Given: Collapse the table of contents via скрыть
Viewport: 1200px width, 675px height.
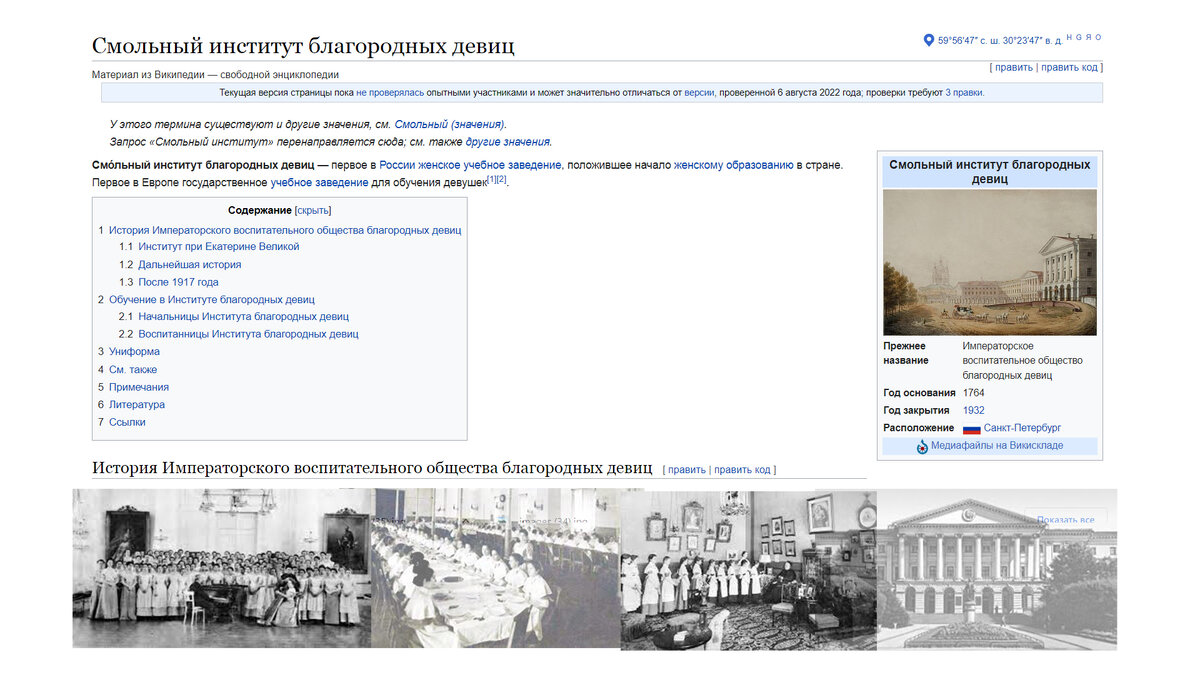Looking at the screenshot, I should (313, 210).
